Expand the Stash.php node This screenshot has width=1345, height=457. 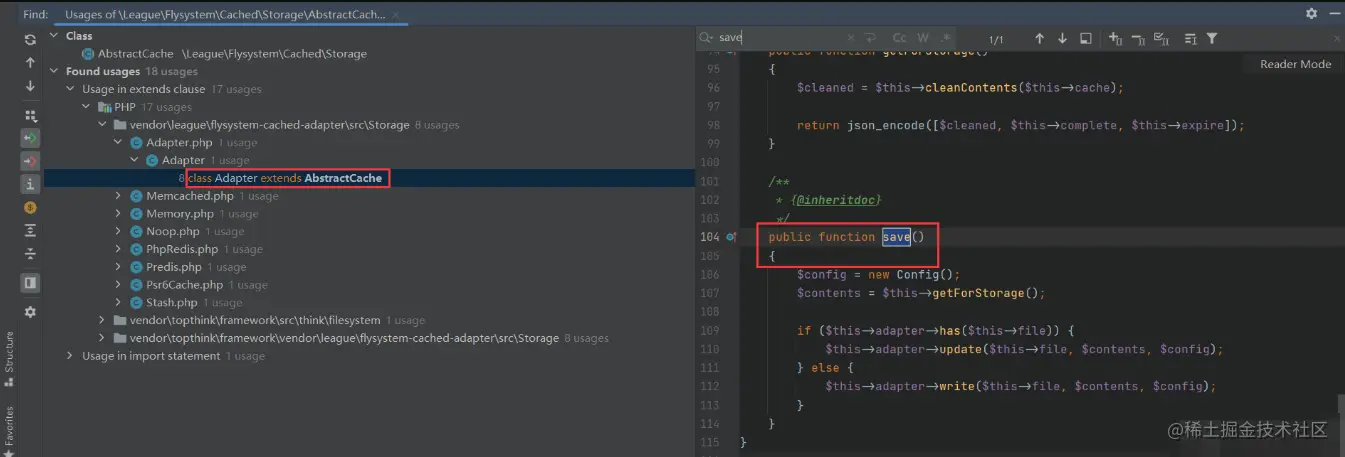click(119, 303)
